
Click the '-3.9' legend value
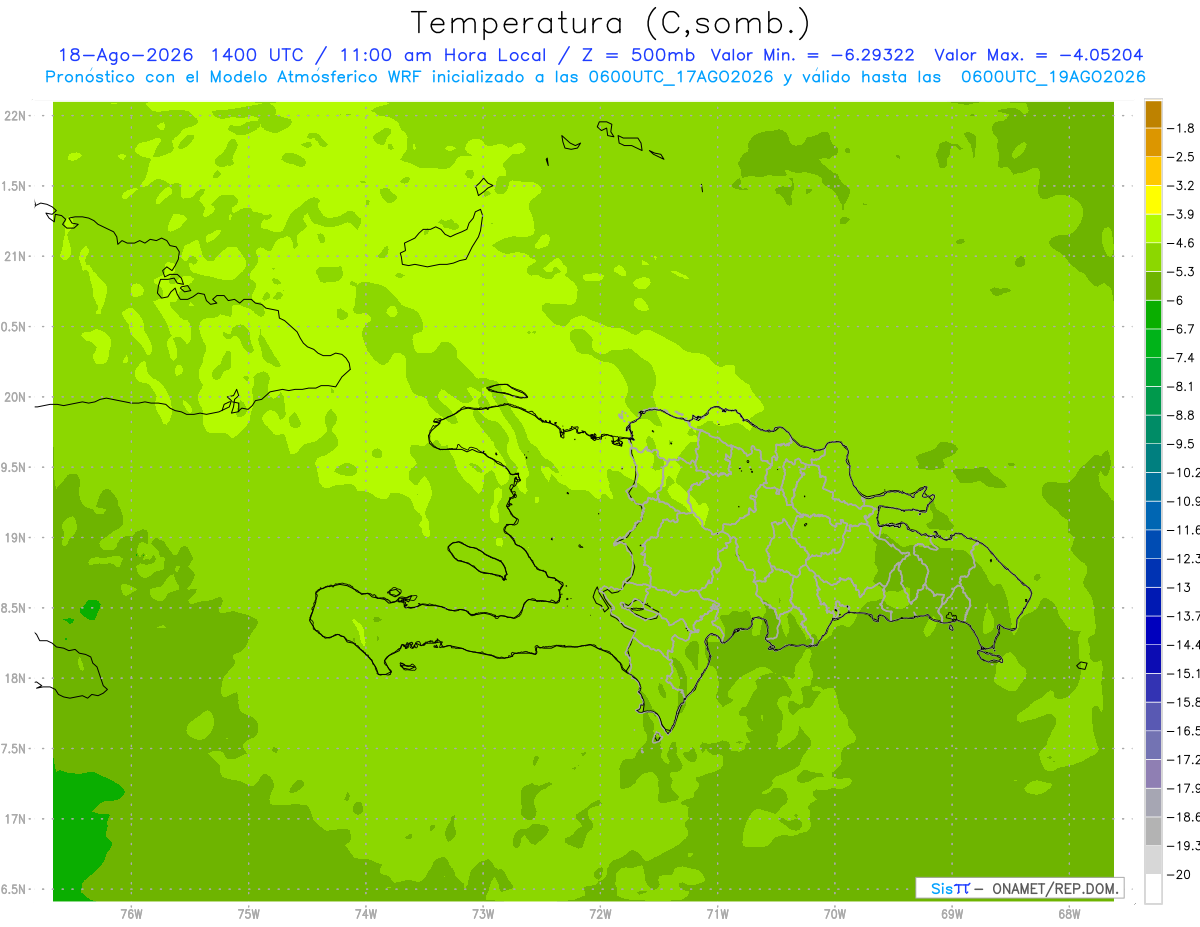1182,214
